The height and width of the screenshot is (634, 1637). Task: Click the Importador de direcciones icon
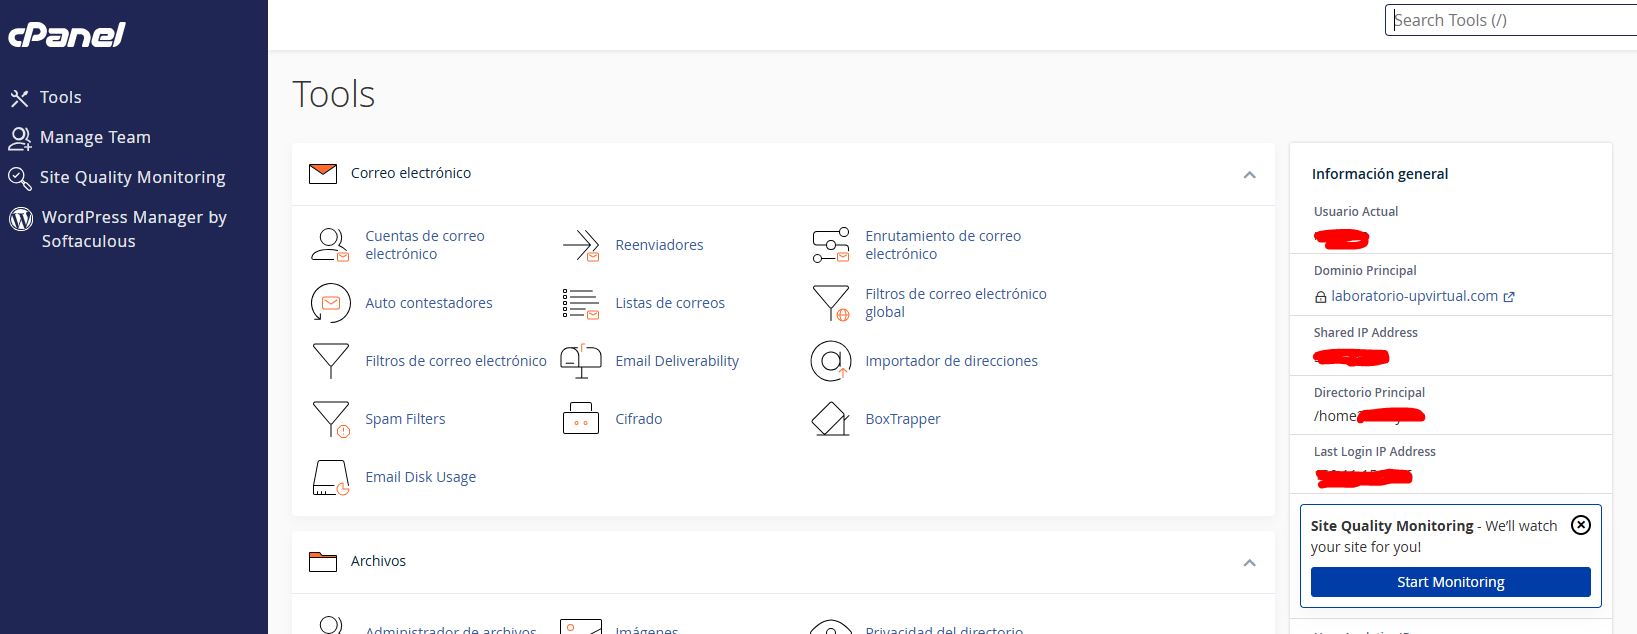(x=830, y=361)
